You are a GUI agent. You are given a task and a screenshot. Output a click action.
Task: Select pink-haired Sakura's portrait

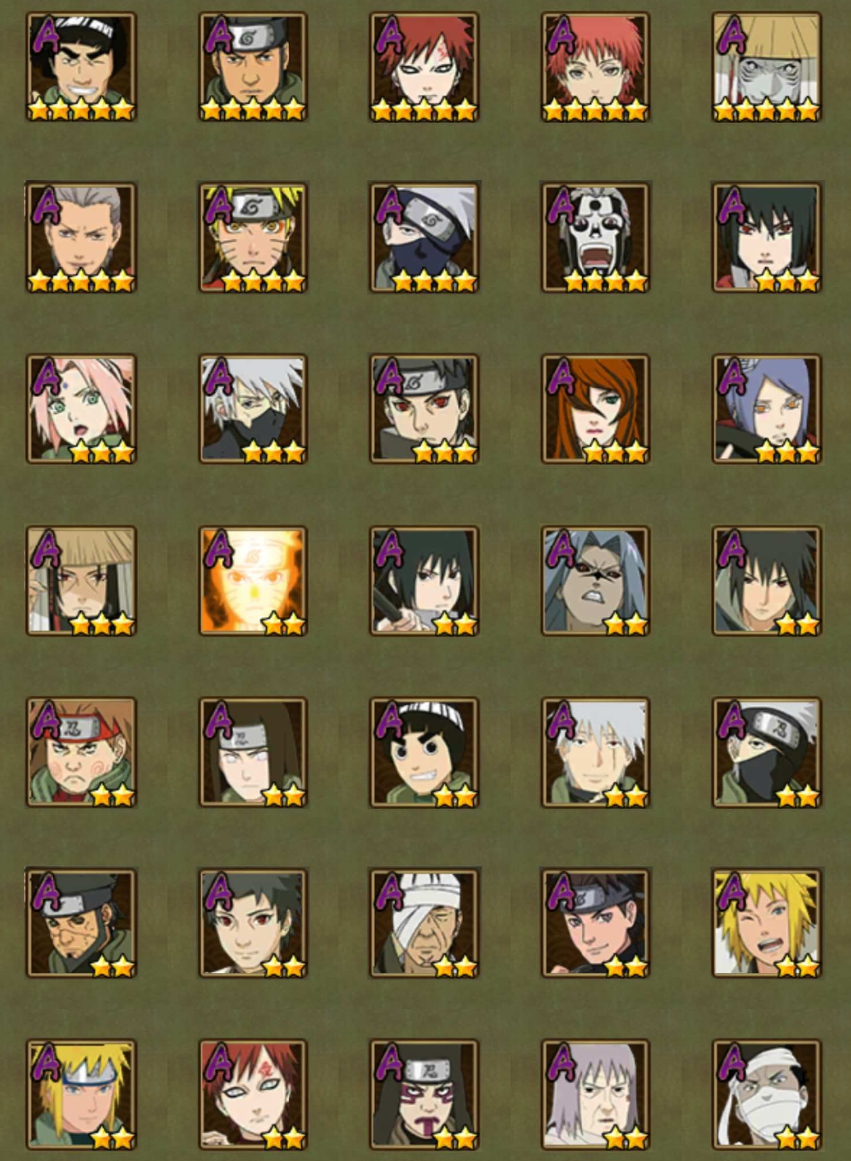(x=81, y=409)
